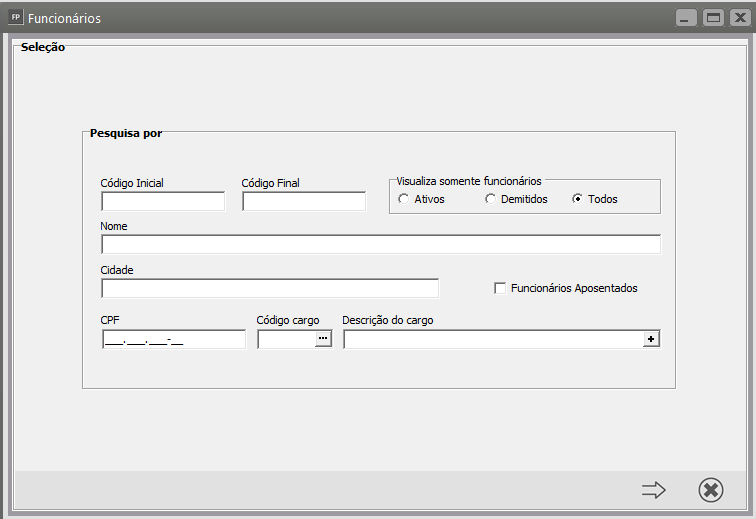756x519 pixels.
Task: Click into the Nome text field
Action: coord(381,245)
